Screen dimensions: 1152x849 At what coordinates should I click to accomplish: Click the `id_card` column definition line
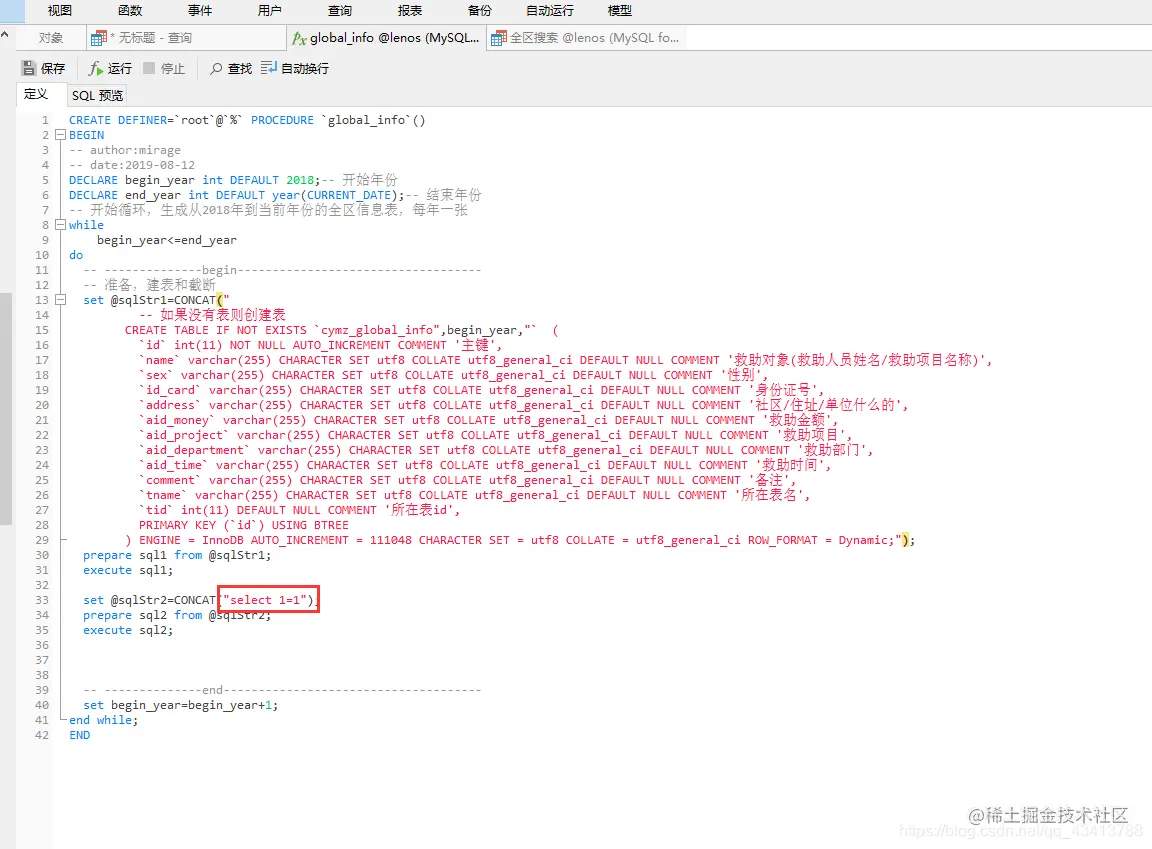(x=481, y=390)
